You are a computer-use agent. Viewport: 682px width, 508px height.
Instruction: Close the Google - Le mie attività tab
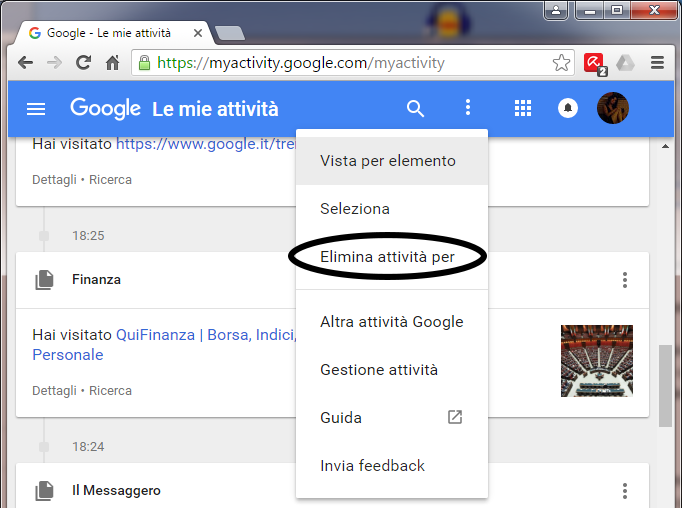pyautogui.click(x=197, y=33)
